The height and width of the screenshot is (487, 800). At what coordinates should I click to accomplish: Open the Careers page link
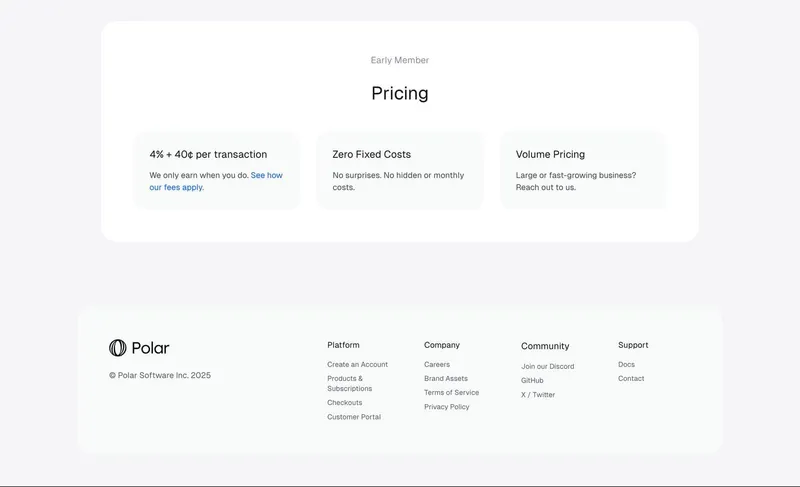click(x=436, y=365)
